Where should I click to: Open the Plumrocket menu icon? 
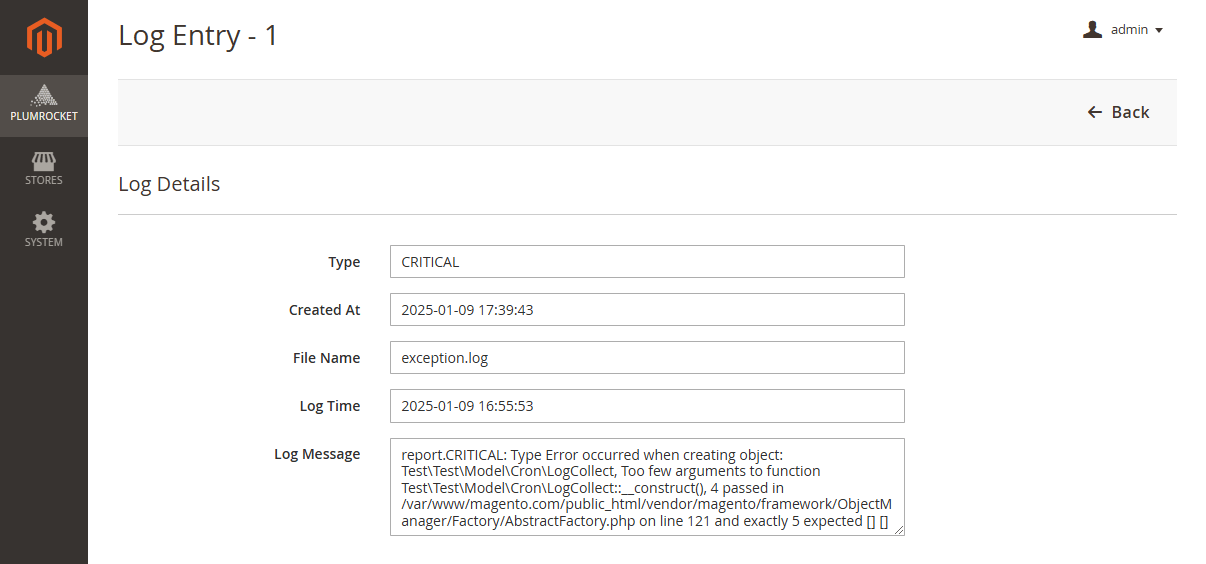44,96
